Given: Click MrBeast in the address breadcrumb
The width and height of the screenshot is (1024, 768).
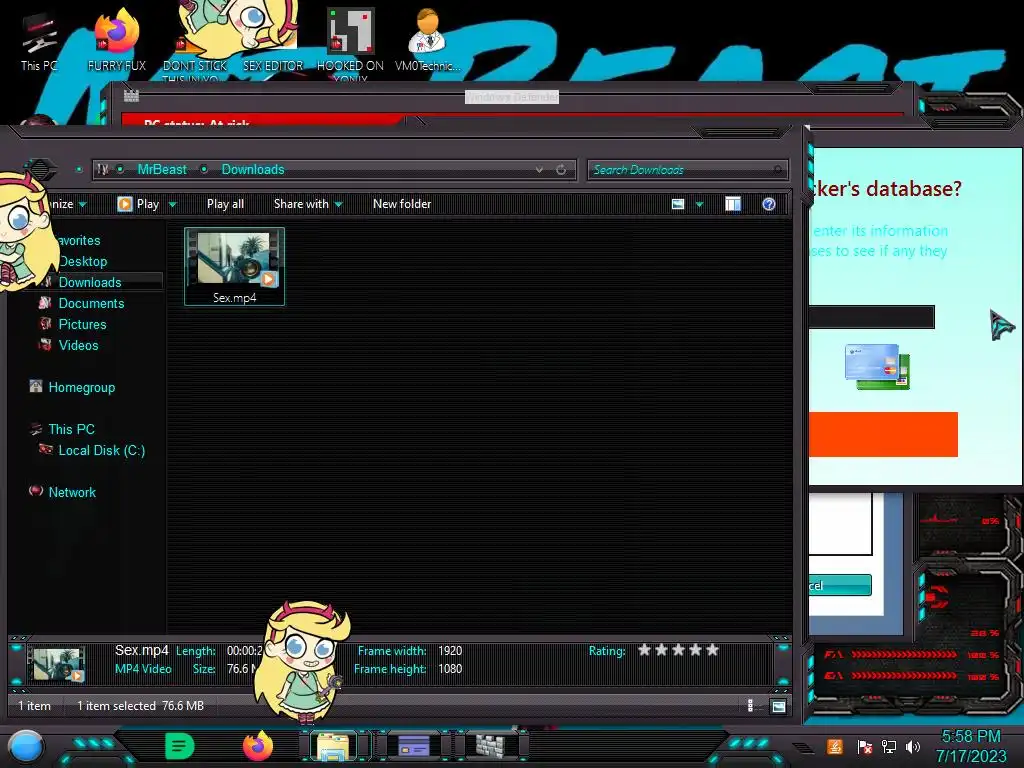Looking at the screenshot, I should tap(162, 169).
